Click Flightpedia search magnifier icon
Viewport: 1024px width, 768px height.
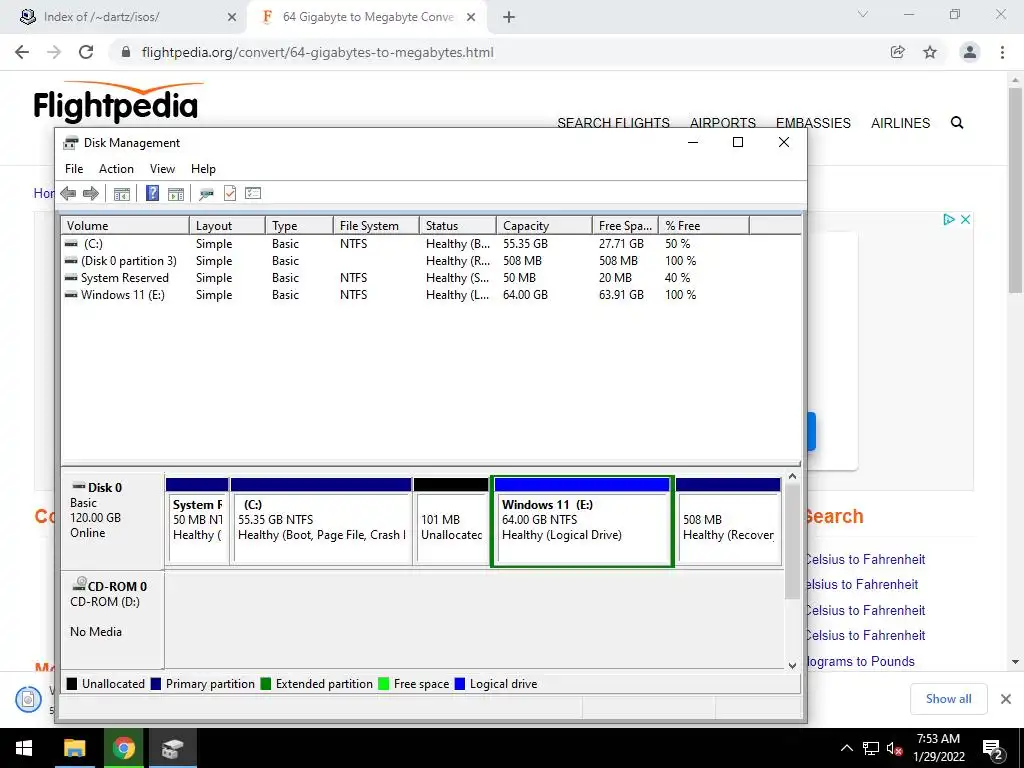957,123
